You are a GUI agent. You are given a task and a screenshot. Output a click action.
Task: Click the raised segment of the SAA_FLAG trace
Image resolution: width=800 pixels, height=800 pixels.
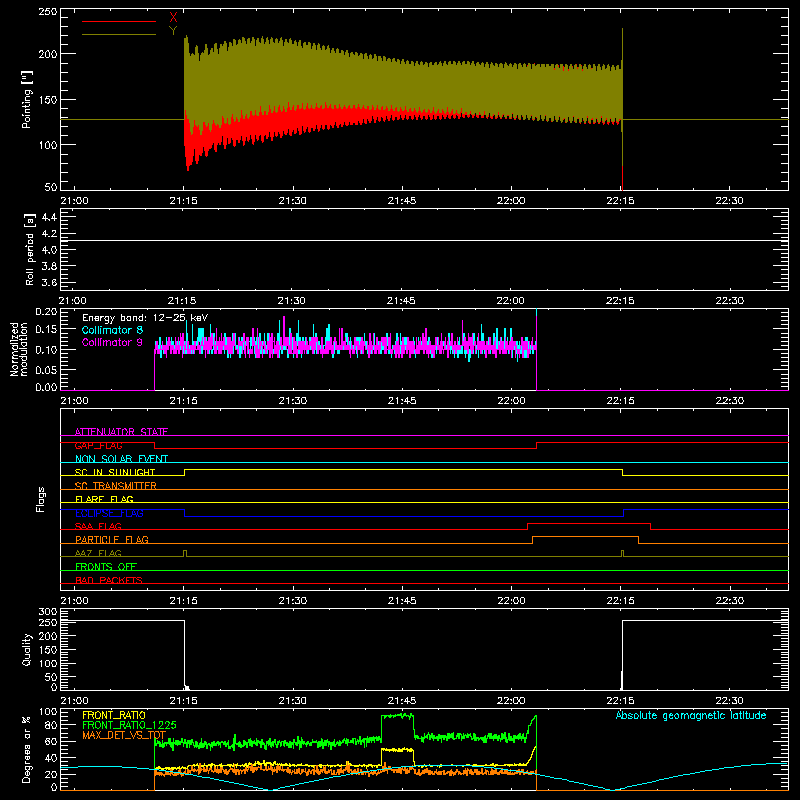589,523
